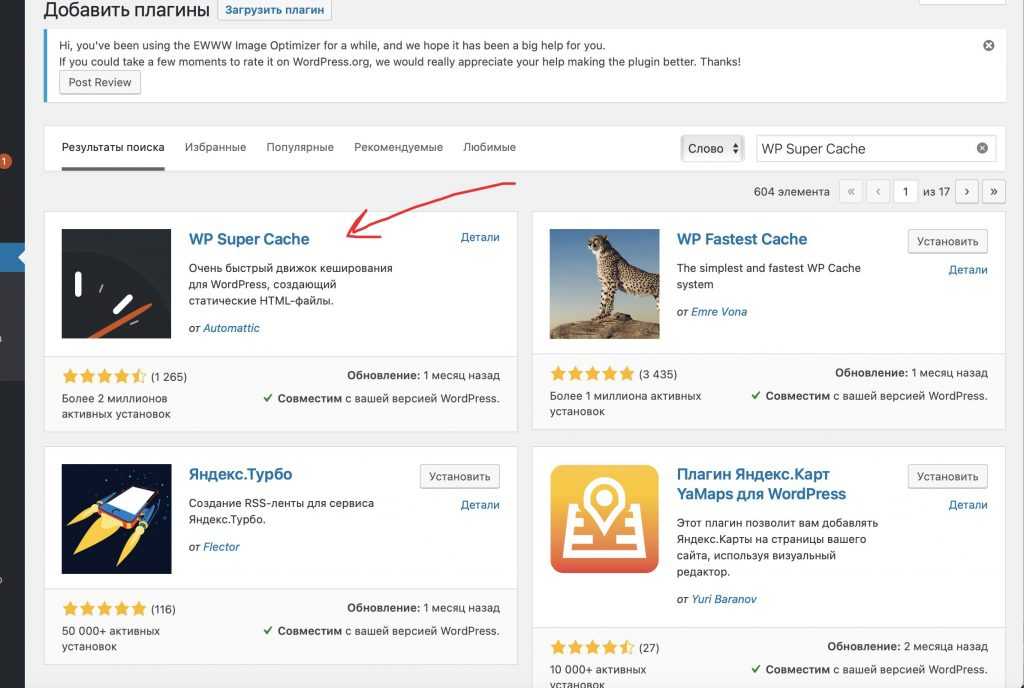
Task: Open the Слово search type dropdown
Action: click(712, 148)
